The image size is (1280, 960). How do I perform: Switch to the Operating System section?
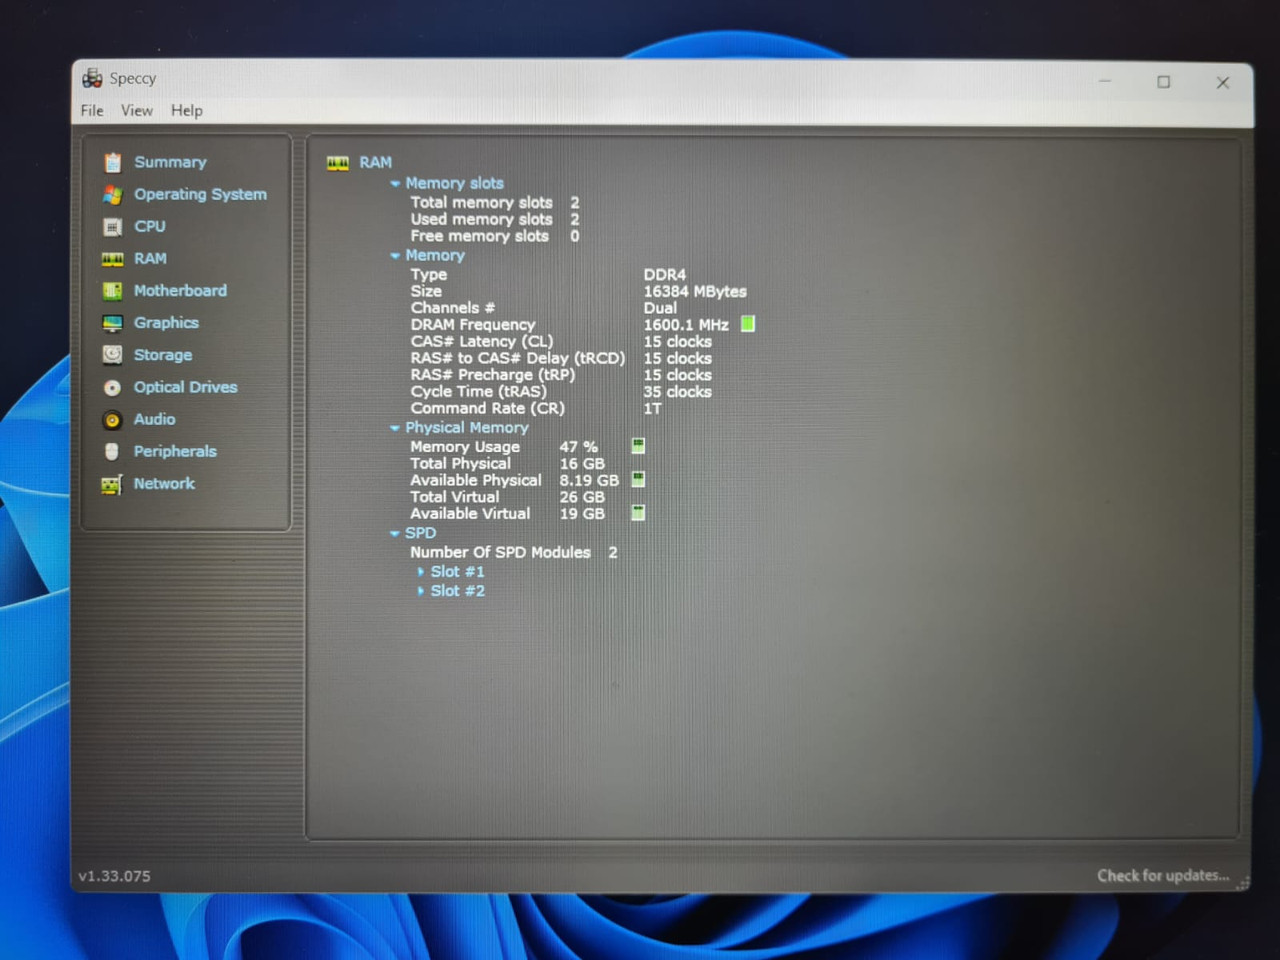click(x=200, y=194)
